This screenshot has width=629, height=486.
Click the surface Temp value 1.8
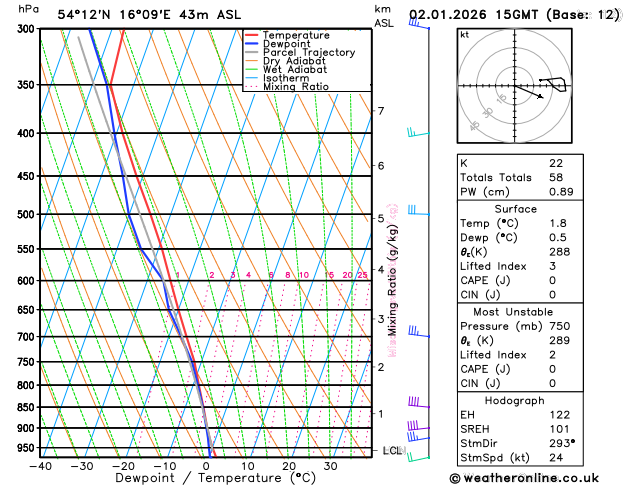click(558, 223)
